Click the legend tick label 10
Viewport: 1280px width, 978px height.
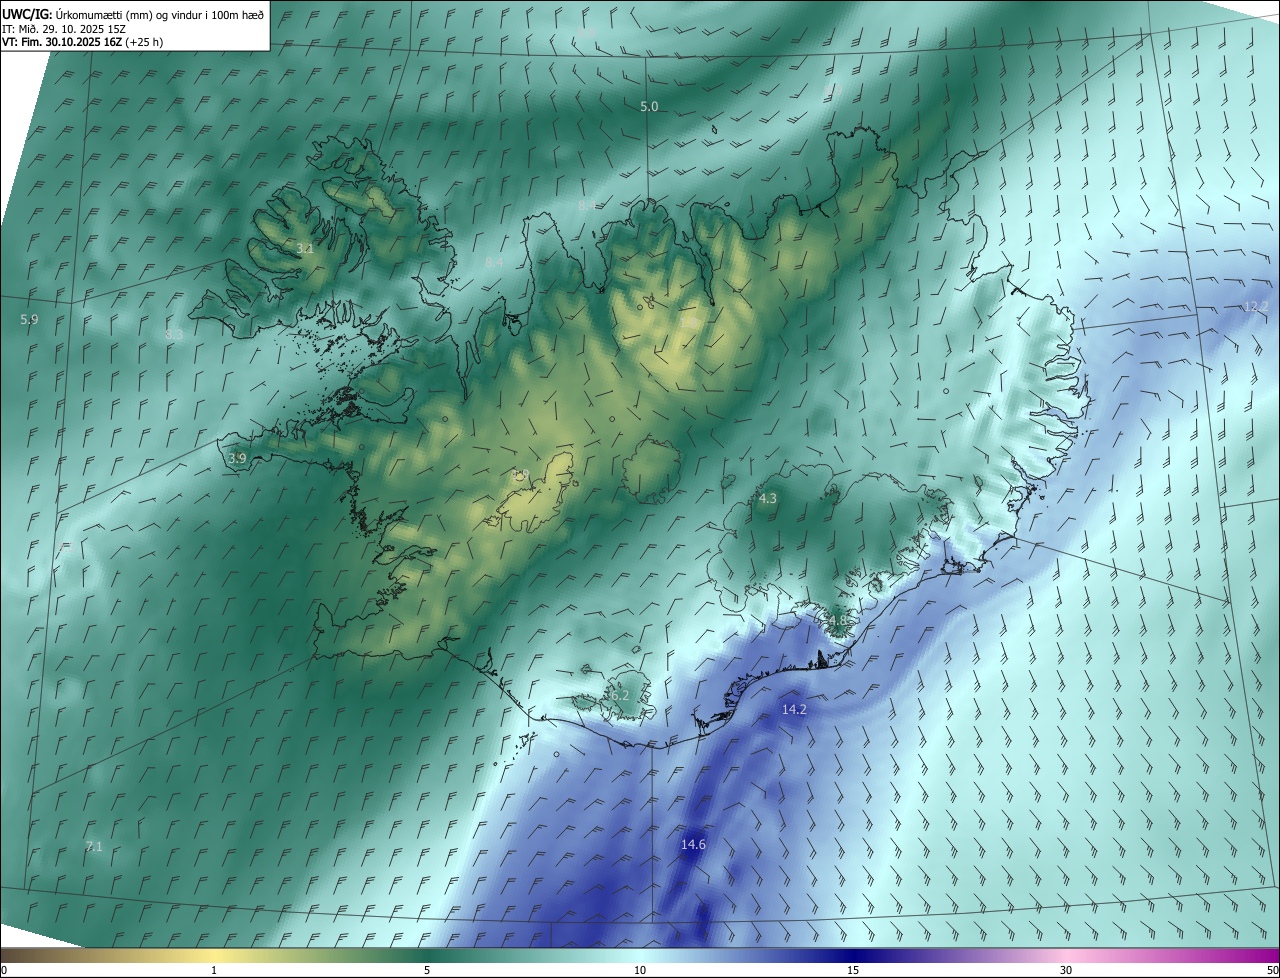coord(640,970)
